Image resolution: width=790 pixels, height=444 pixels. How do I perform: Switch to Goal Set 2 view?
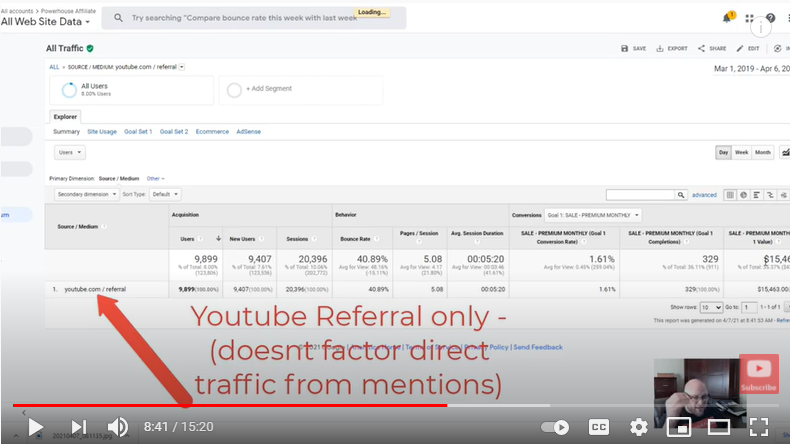(174, 132)
